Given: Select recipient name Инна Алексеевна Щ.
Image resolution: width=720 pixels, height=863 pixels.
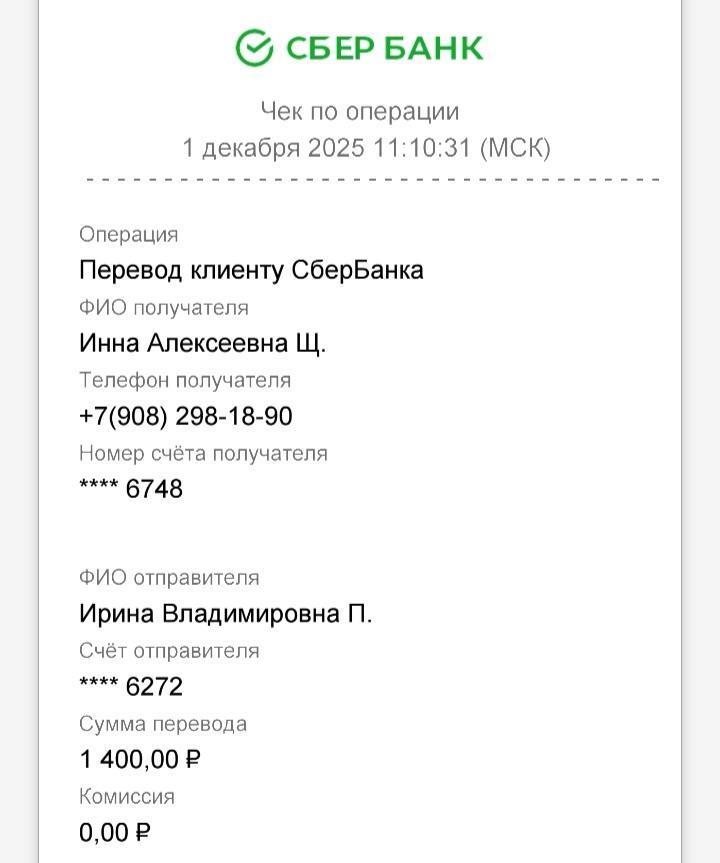Looking at the screenshot, I should pyautogui.click(x=203, y=343).
